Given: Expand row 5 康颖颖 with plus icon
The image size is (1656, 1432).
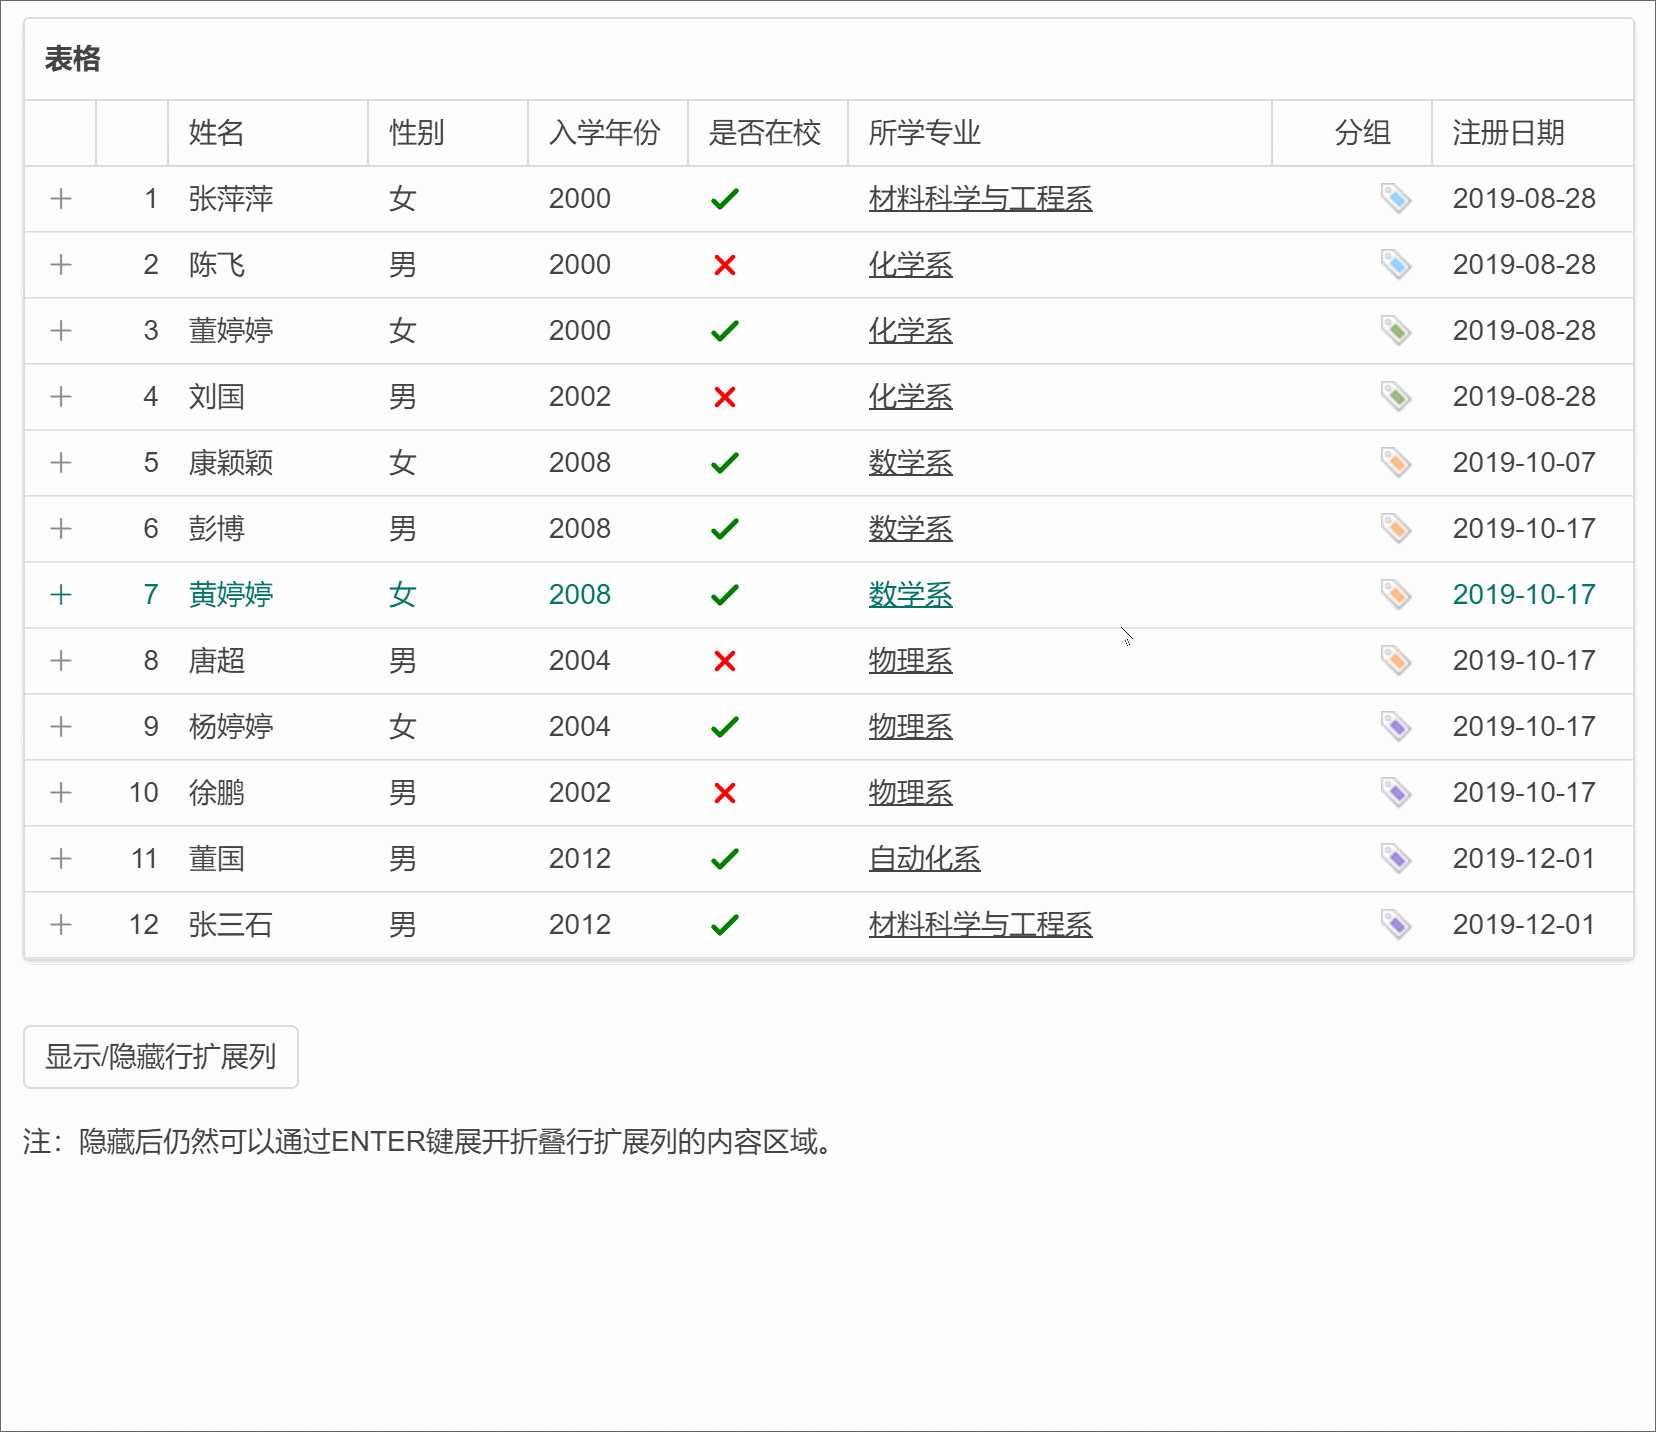Looking at the screenshot, I should (x=61, y=463).
